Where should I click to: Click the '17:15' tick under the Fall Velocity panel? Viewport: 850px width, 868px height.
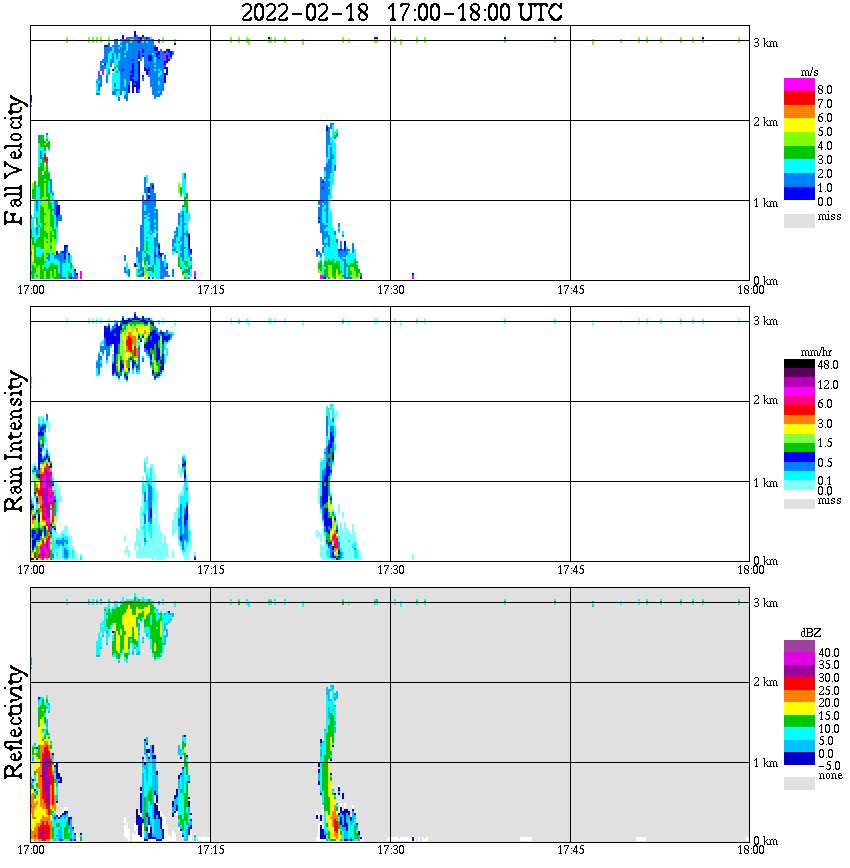click(x=211, y=290)
